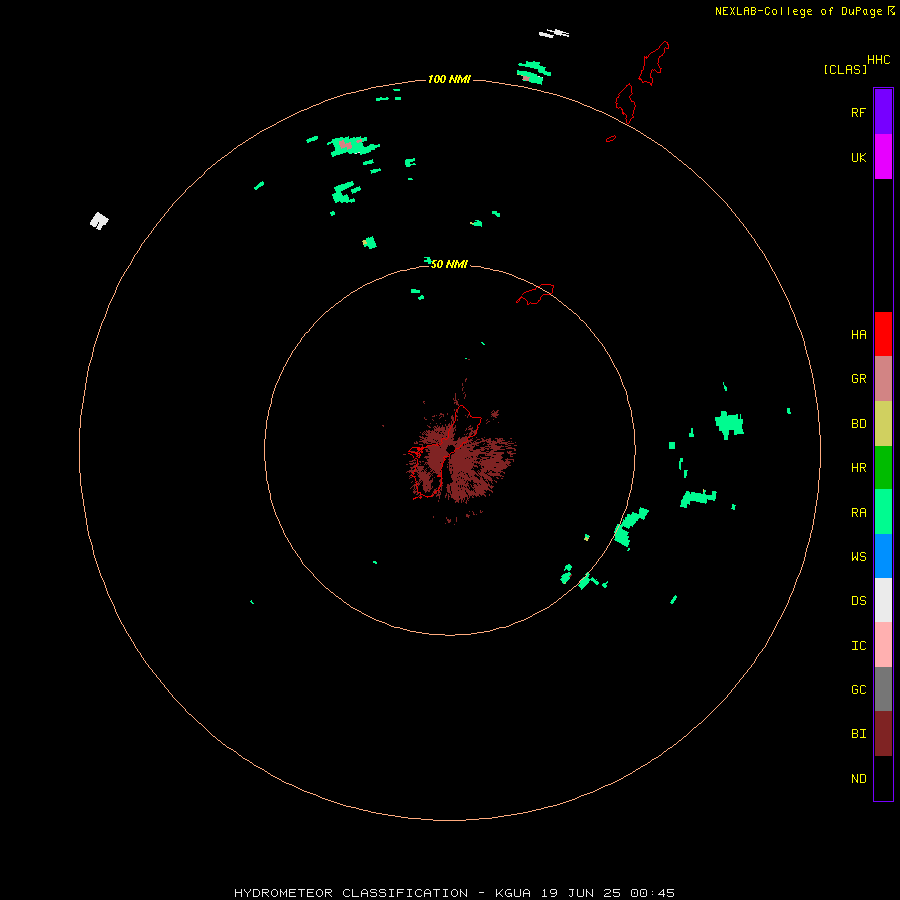Click the BD yellow legend swatch

tap(883, 424)
